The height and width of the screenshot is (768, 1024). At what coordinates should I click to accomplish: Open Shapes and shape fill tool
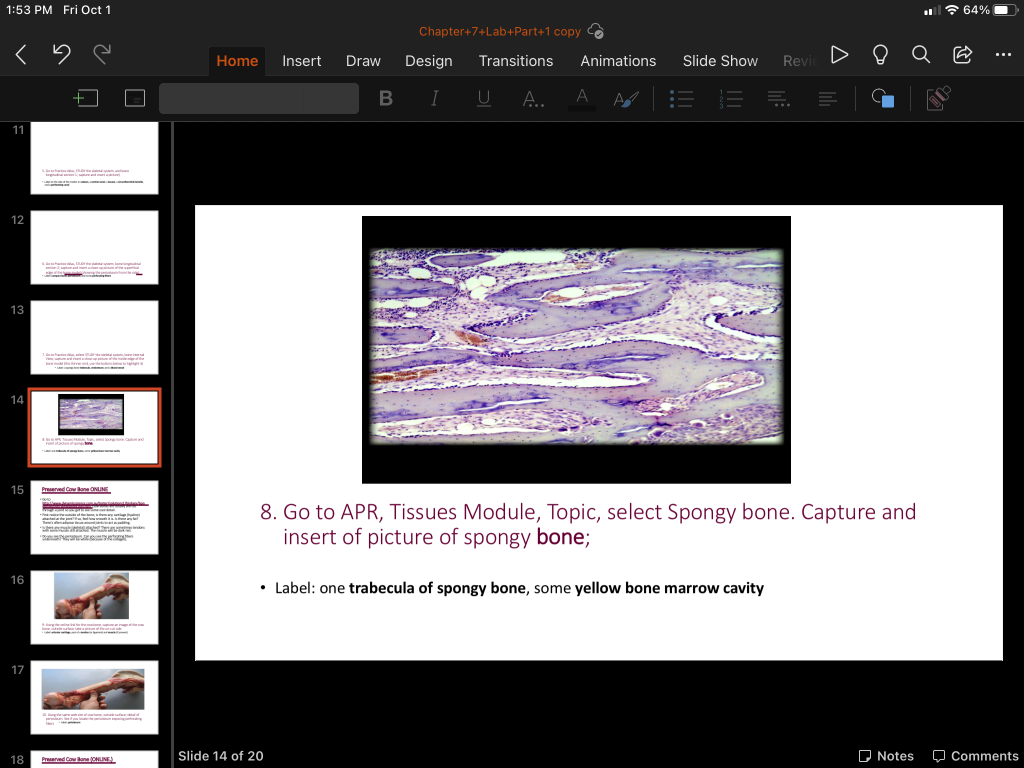click(882, 98)
